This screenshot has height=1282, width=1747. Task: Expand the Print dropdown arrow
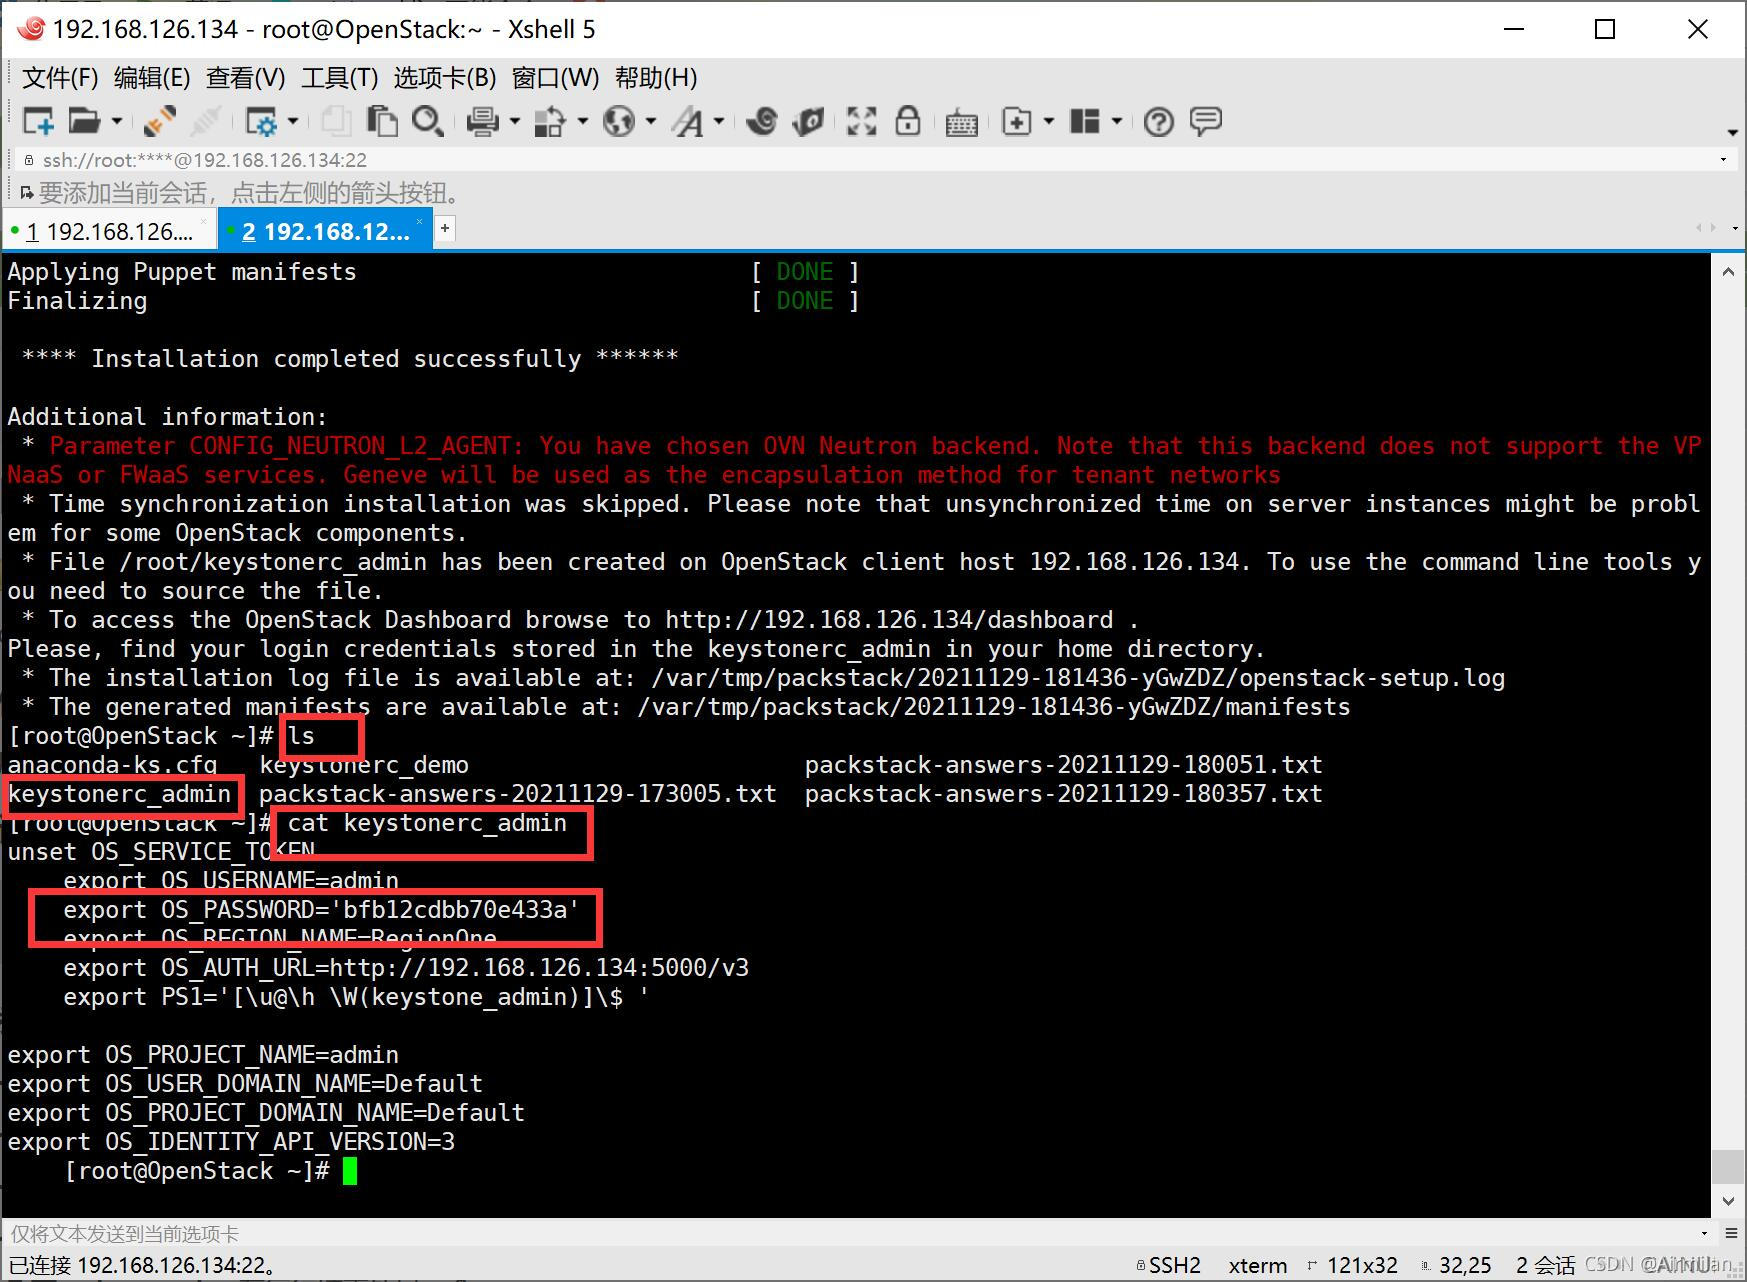(x=515, y=122)
